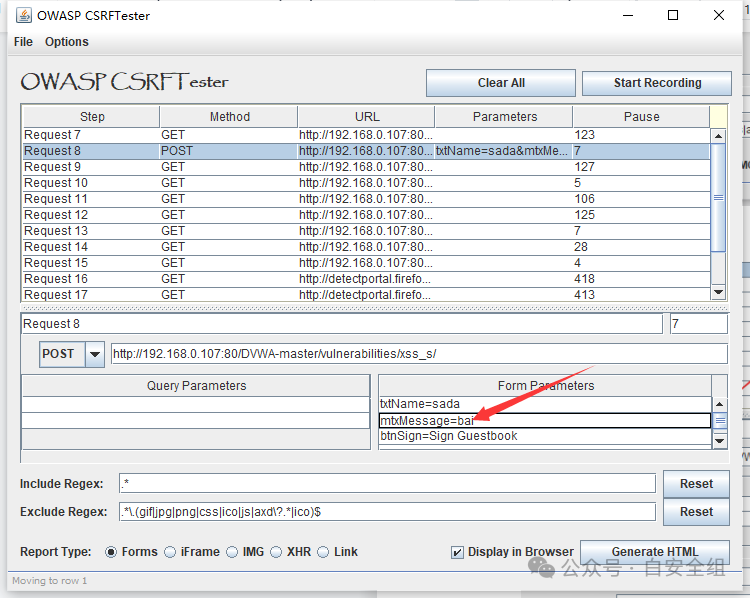Click the Clear All button
750x598 pixels.
pyautogui.click(x=501, y=83)
